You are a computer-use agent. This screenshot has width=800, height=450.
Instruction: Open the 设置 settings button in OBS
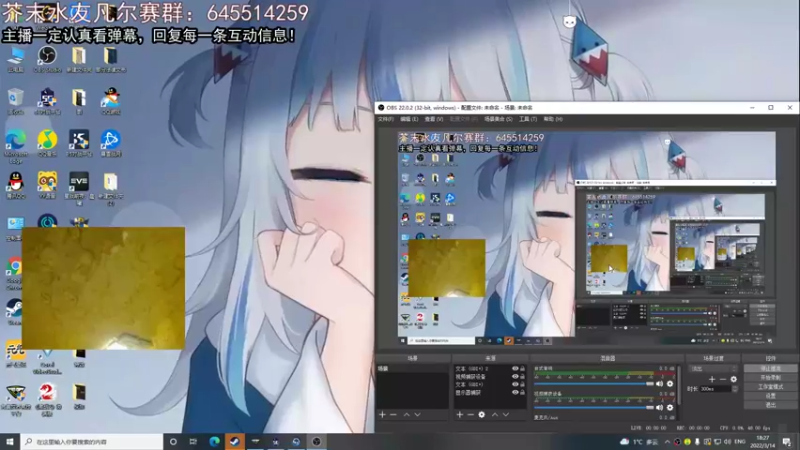click(770, 396)
